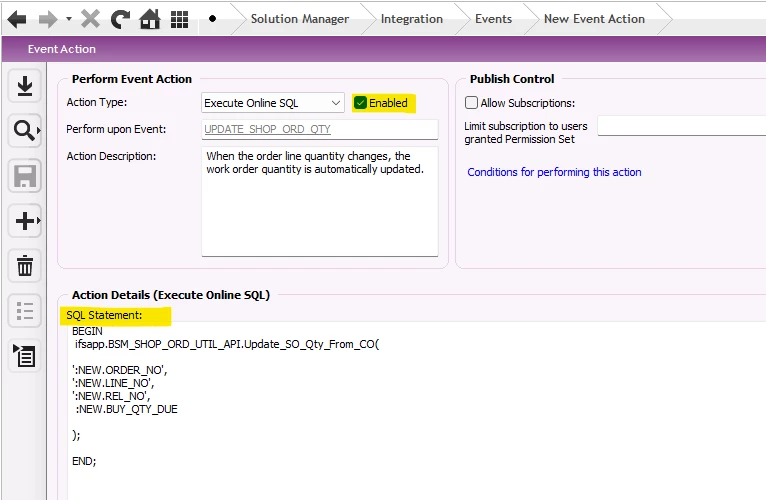This screenshot has height=500, width=766.
Task: Click into the Action Description text box
Action: point(319,201)
